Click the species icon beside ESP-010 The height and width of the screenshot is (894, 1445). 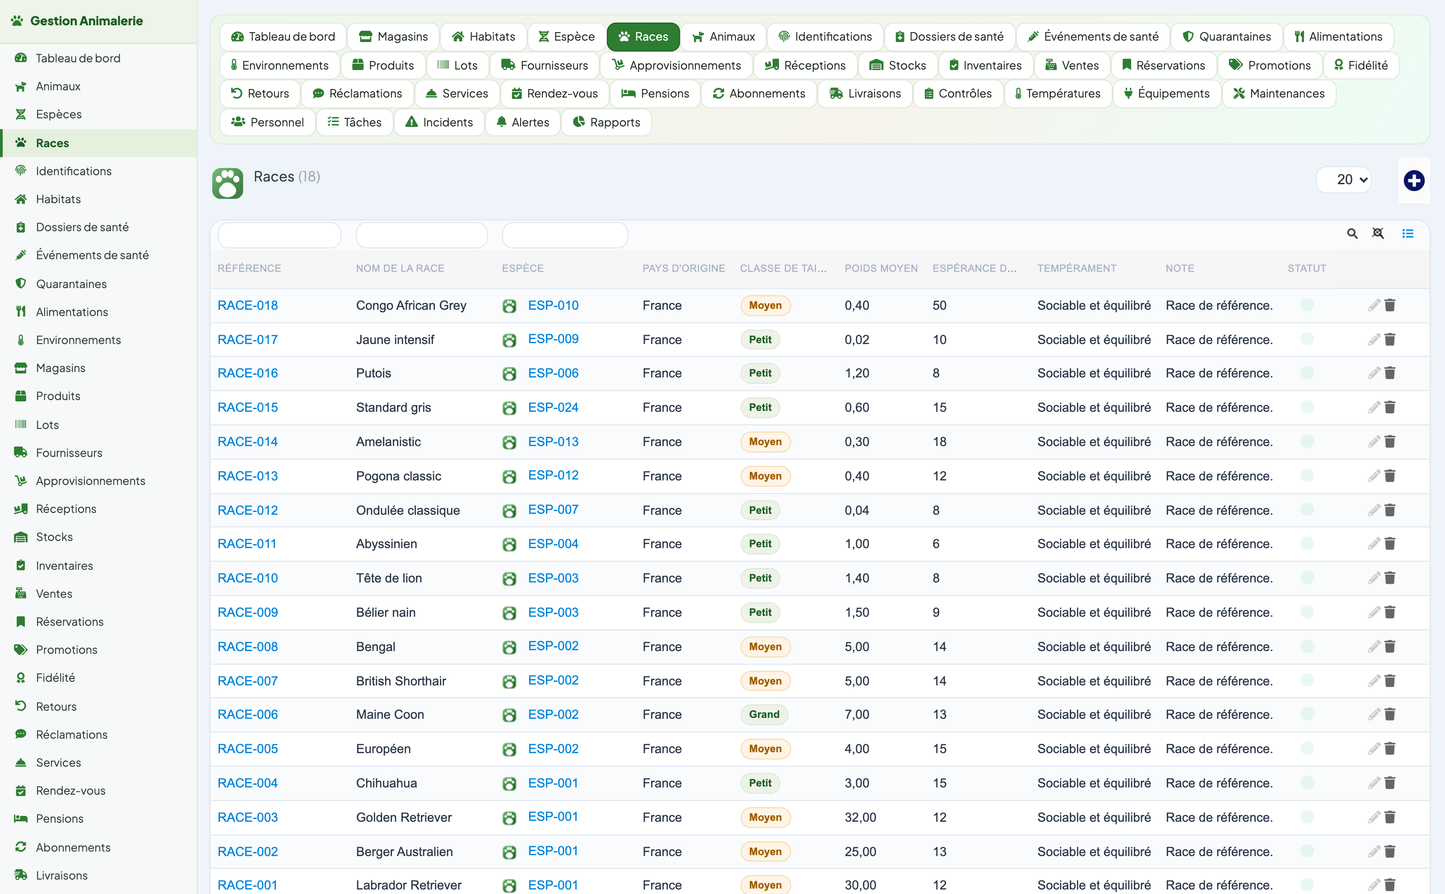[x=509, y=306]
